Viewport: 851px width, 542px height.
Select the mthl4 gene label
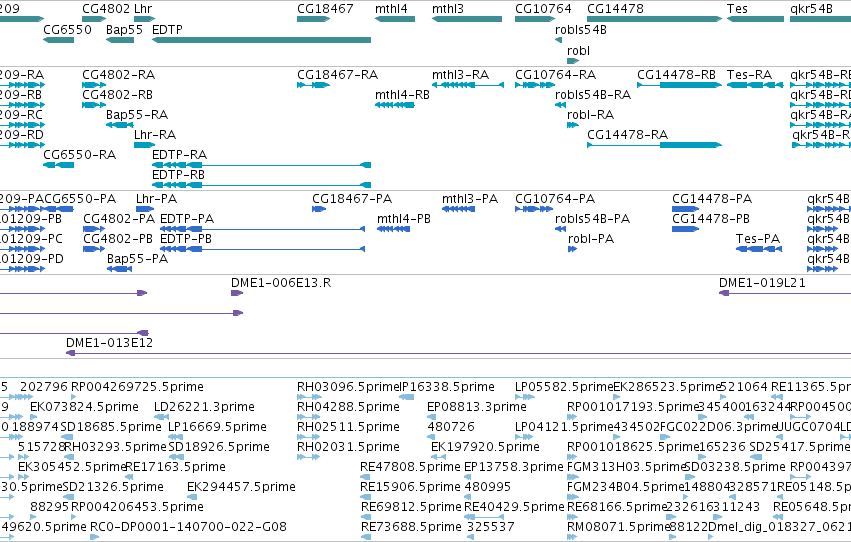pos(391,9)
